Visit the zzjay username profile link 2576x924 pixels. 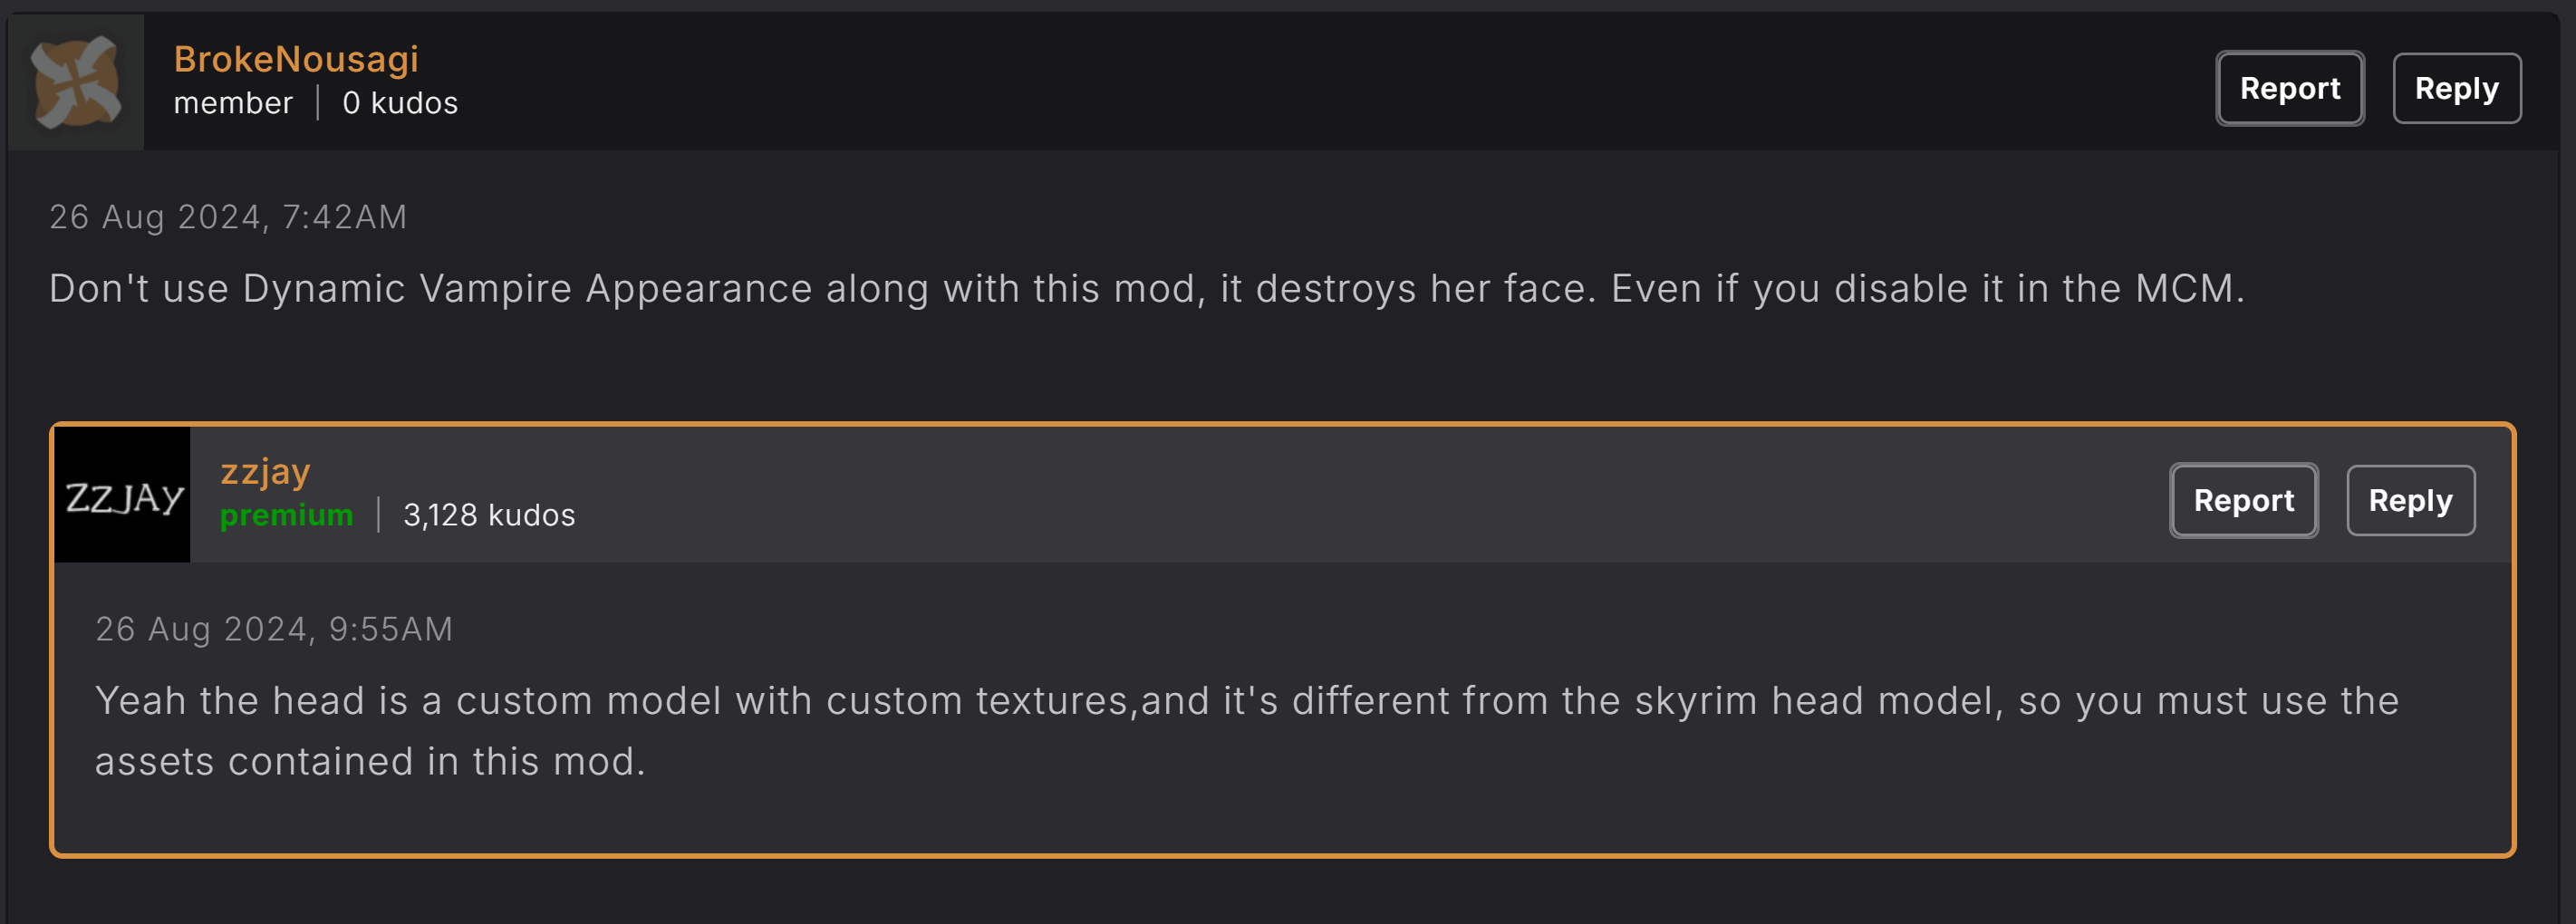point(265,471)
